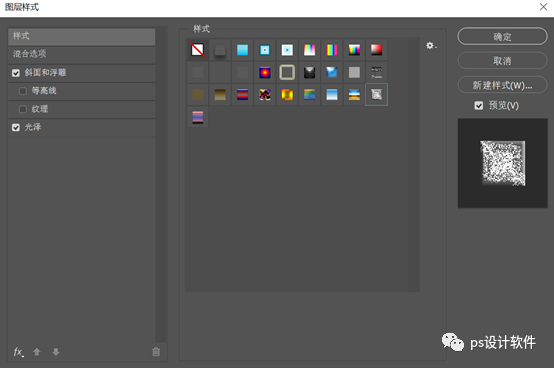Select the sky blue to white gradient swatch
The width and height of the screenshot is (554, 368).
click(x=332, y=95)
